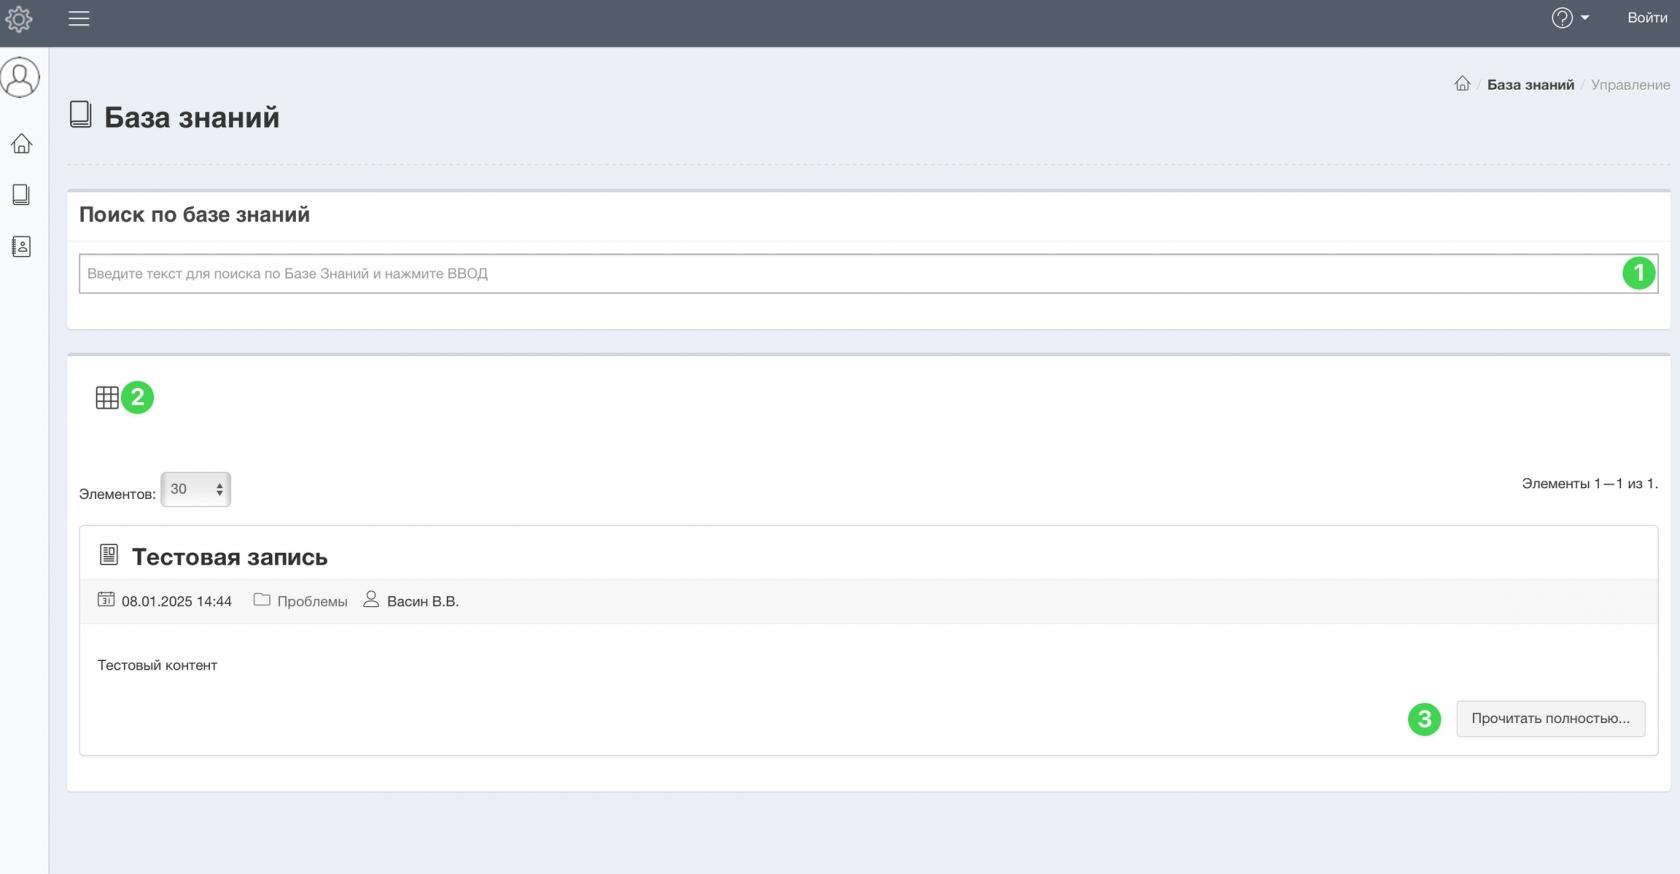Click the settings gear icon in top bar

coord(19,19)
